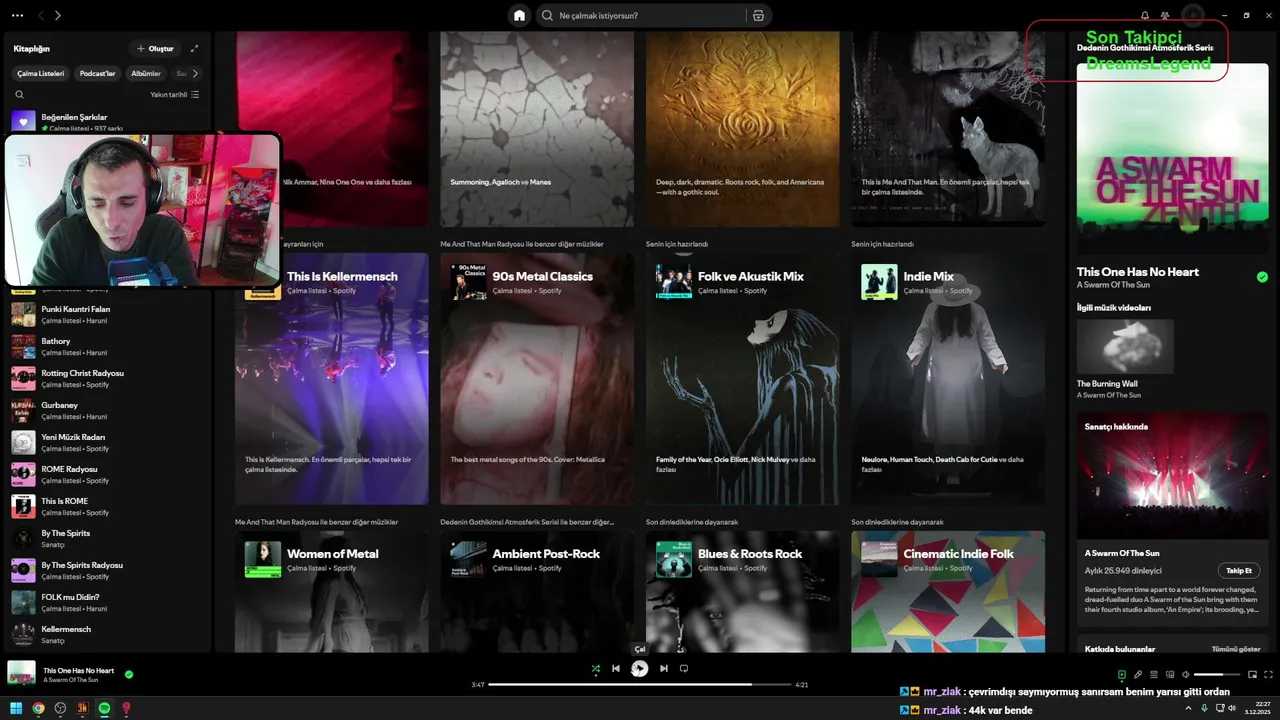The image size is (1280, 720).
Task: Show more library filter chips arrow
Action: point(195,73)
